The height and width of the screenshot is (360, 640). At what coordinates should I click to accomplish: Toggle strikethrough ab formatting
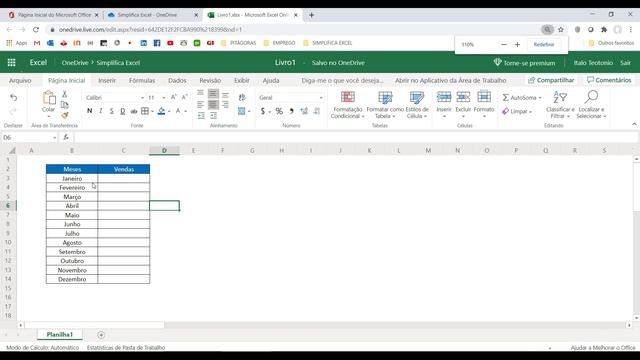tap(133, 111)
